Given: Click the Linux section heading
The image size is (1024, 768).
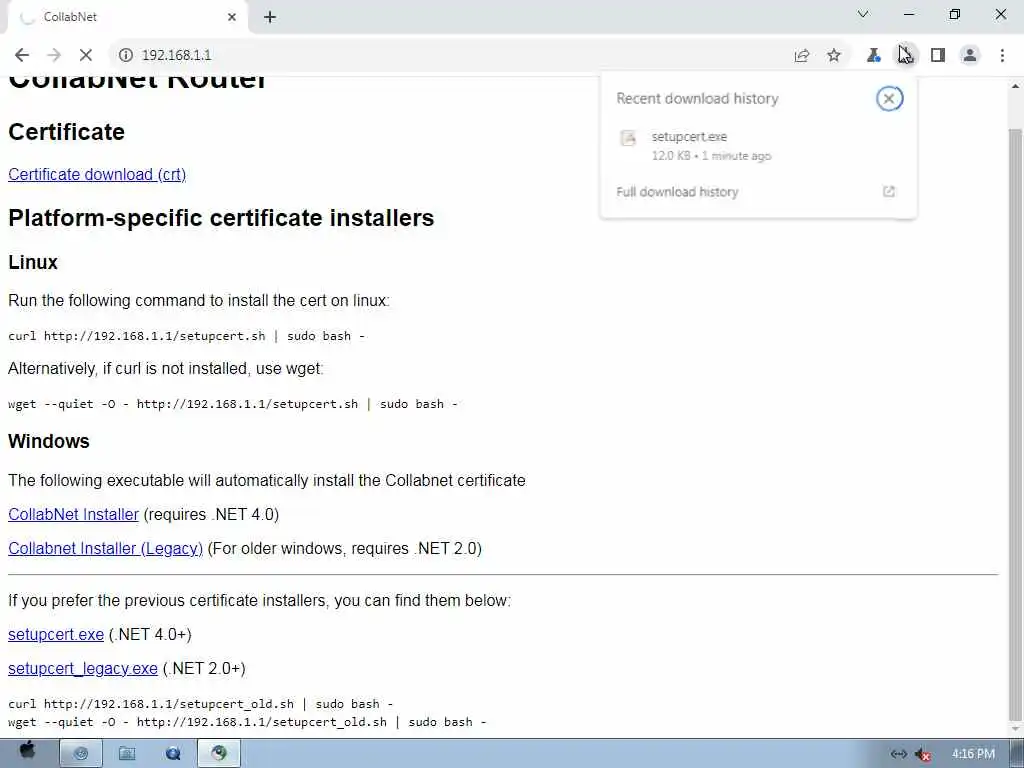Looking at the screenshot, I should pyautogui.click(x=33, y=263).
